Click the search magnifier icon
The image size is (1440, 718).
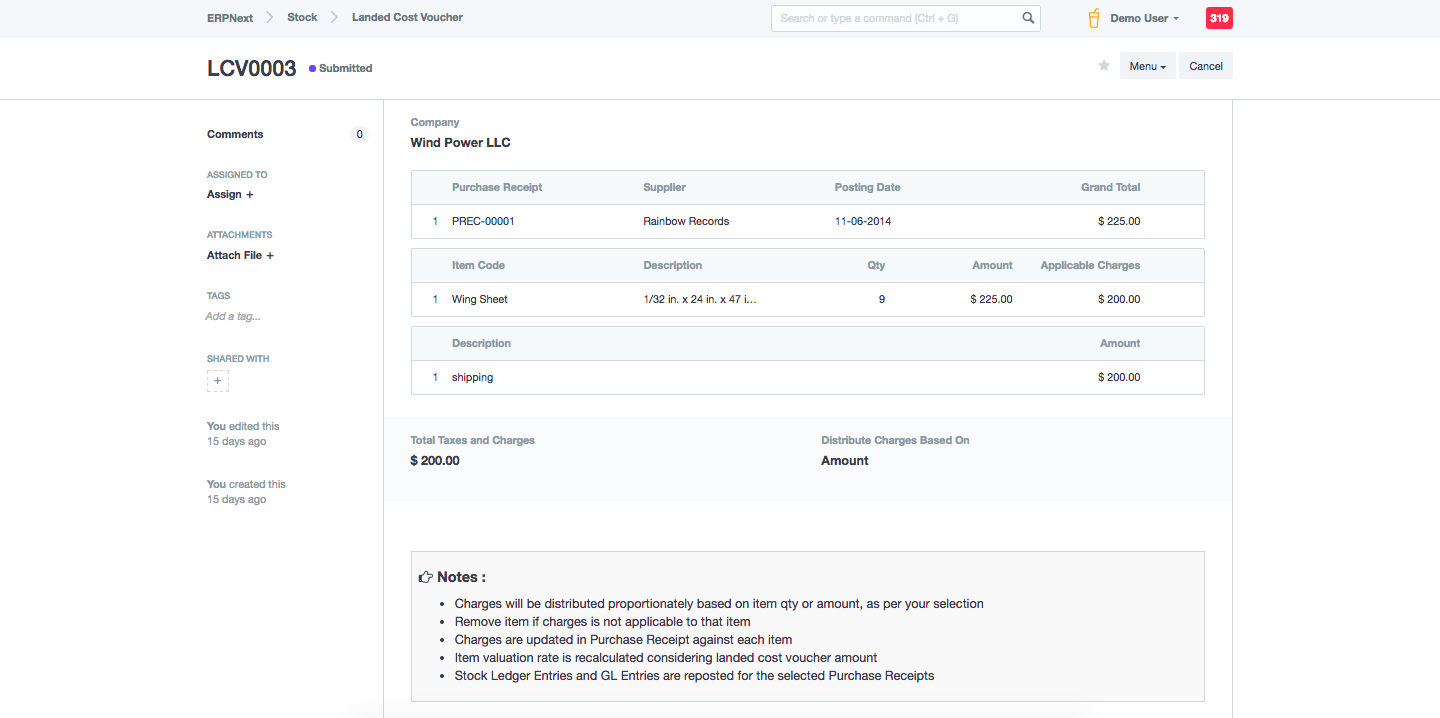pos(1028,18)
